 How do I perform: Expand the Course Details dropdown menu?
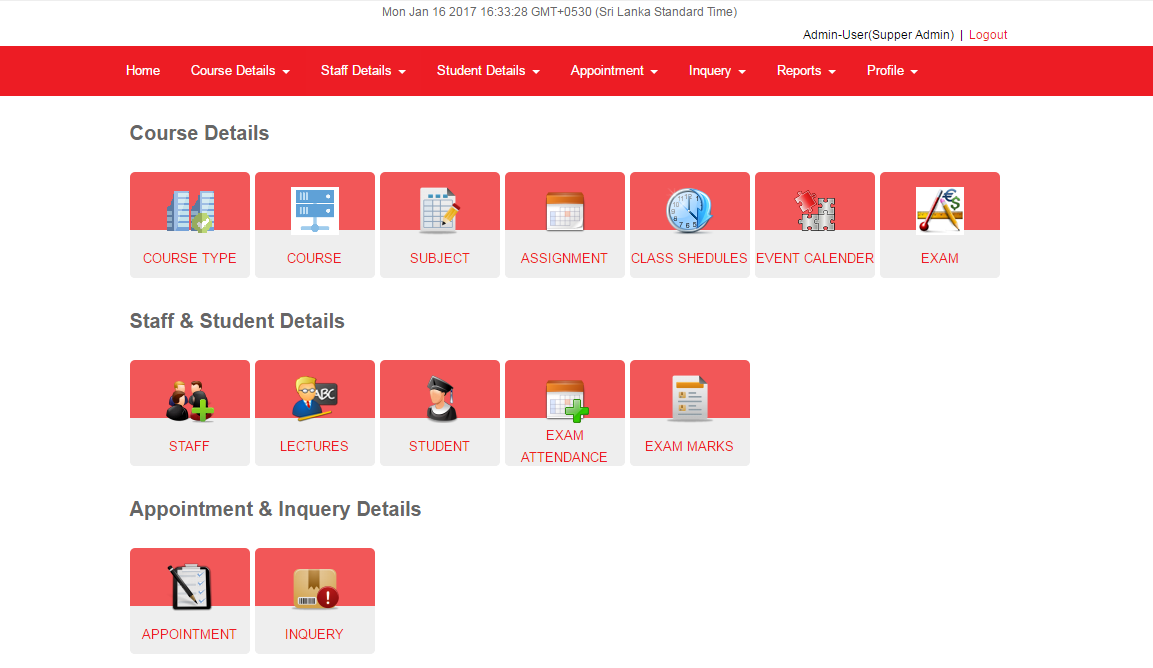(x=240, y=71)
